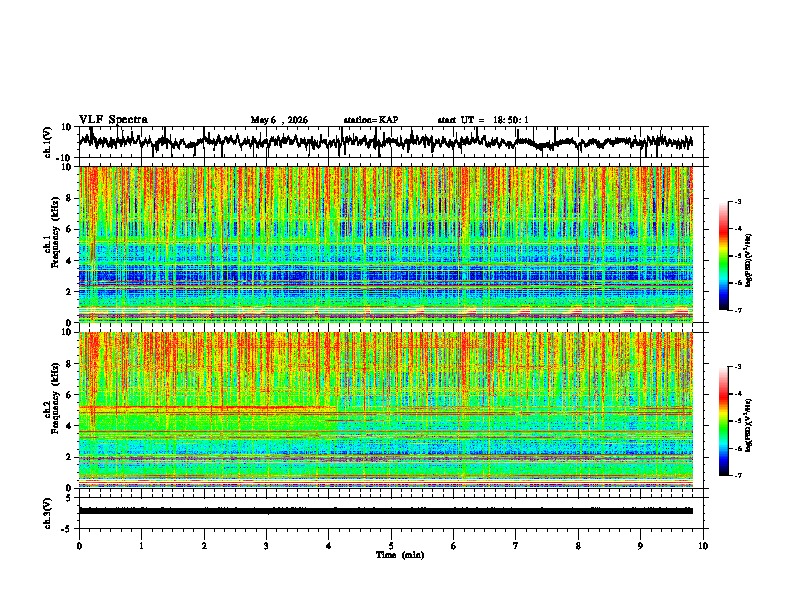Click the 2 minute tick label
Image resolution: width=792 pixels, height=612 pixels.
pyautogui.click(x=204, y=546)
